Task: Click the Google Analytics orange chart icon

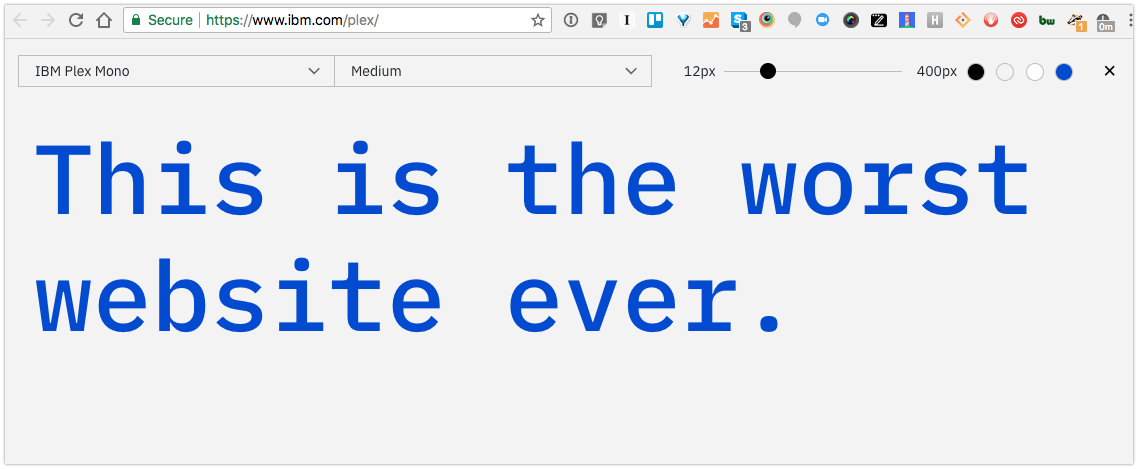Action: click(x=711, y=20)
